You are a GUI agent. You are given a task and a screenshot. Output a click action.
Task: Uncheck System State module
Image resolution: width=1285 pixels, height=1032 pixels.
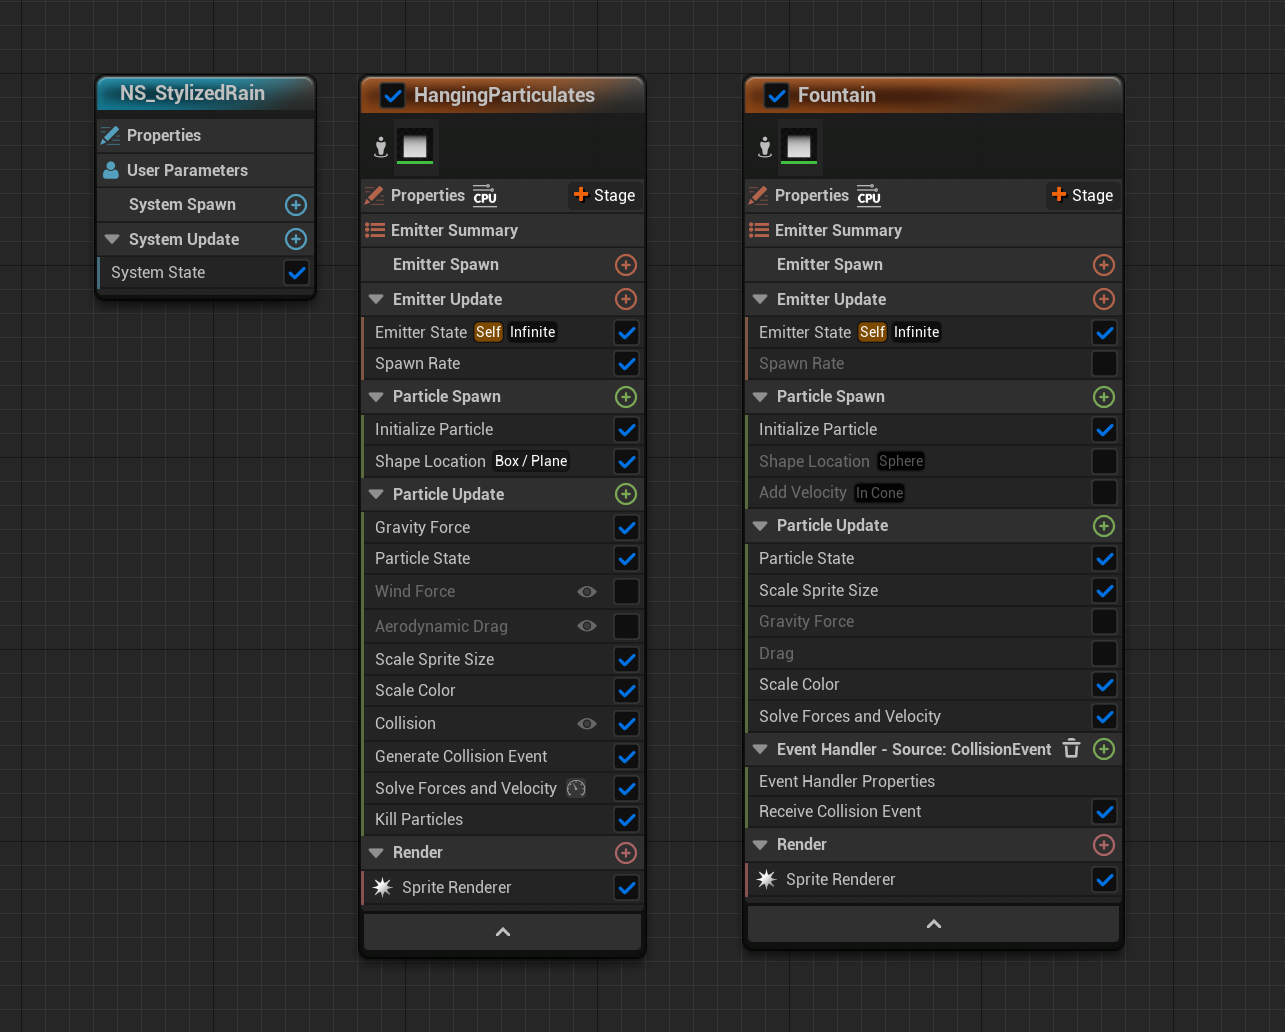(x=296, y=272)
